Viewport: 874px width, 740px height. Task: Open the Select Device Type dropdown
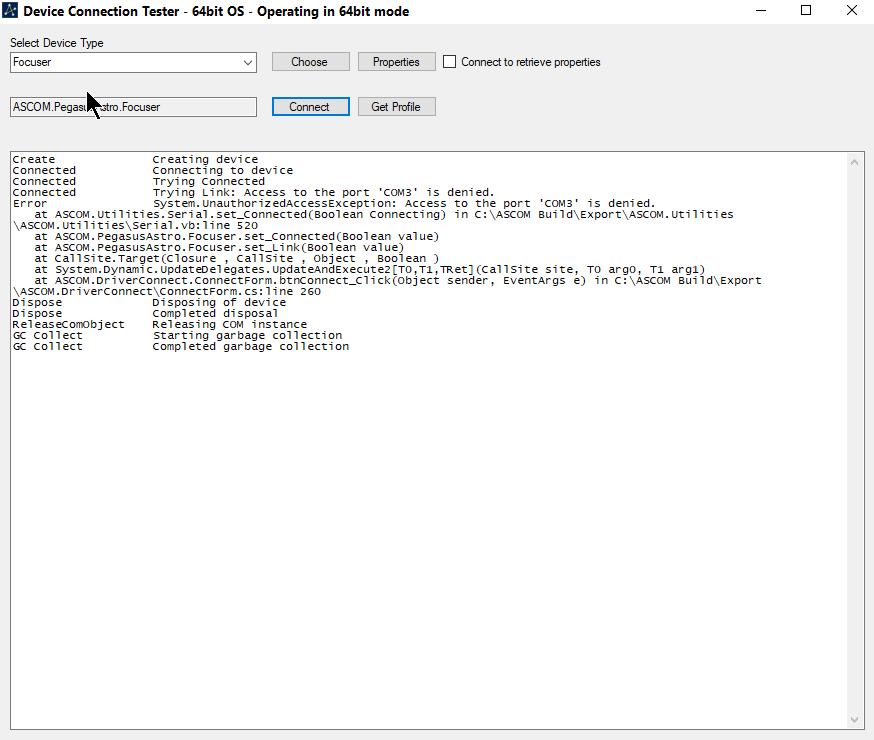(133, 62)
